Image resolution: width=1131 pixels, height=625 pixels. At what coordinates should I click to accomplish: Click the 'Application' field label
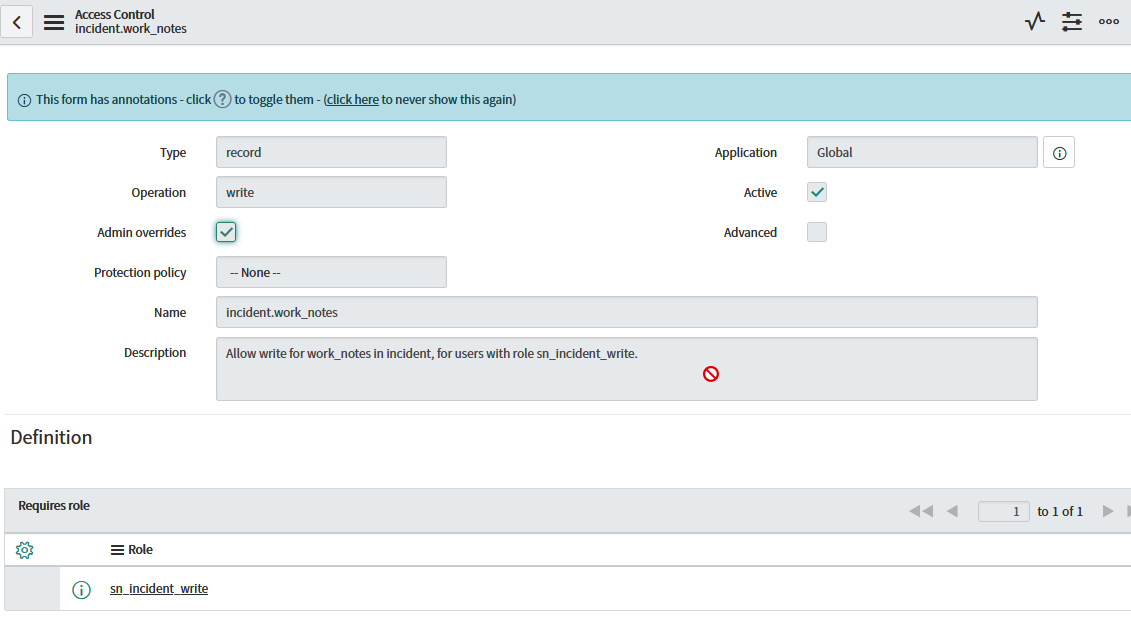(x=746, y=153)
